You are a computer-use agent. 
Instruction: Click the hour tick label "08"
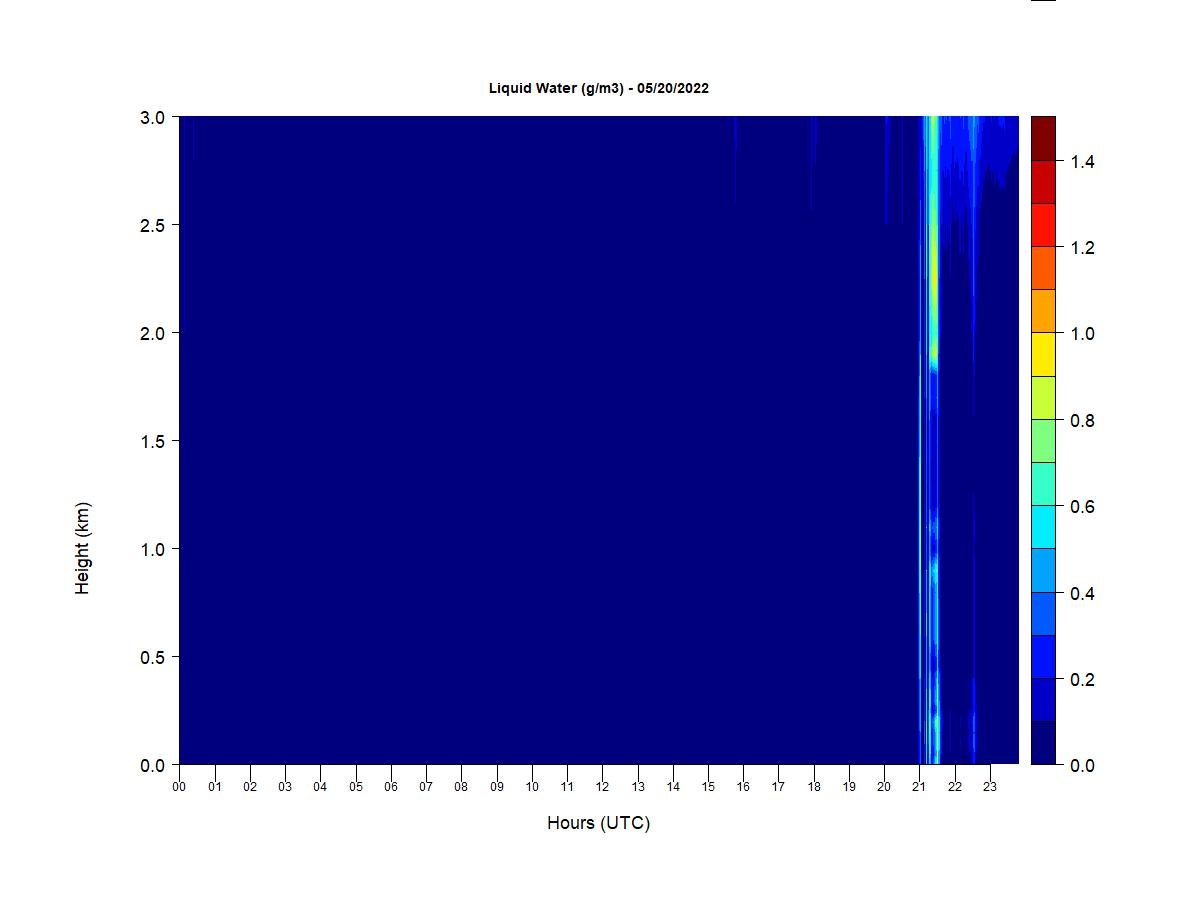[x=461, y=787]
